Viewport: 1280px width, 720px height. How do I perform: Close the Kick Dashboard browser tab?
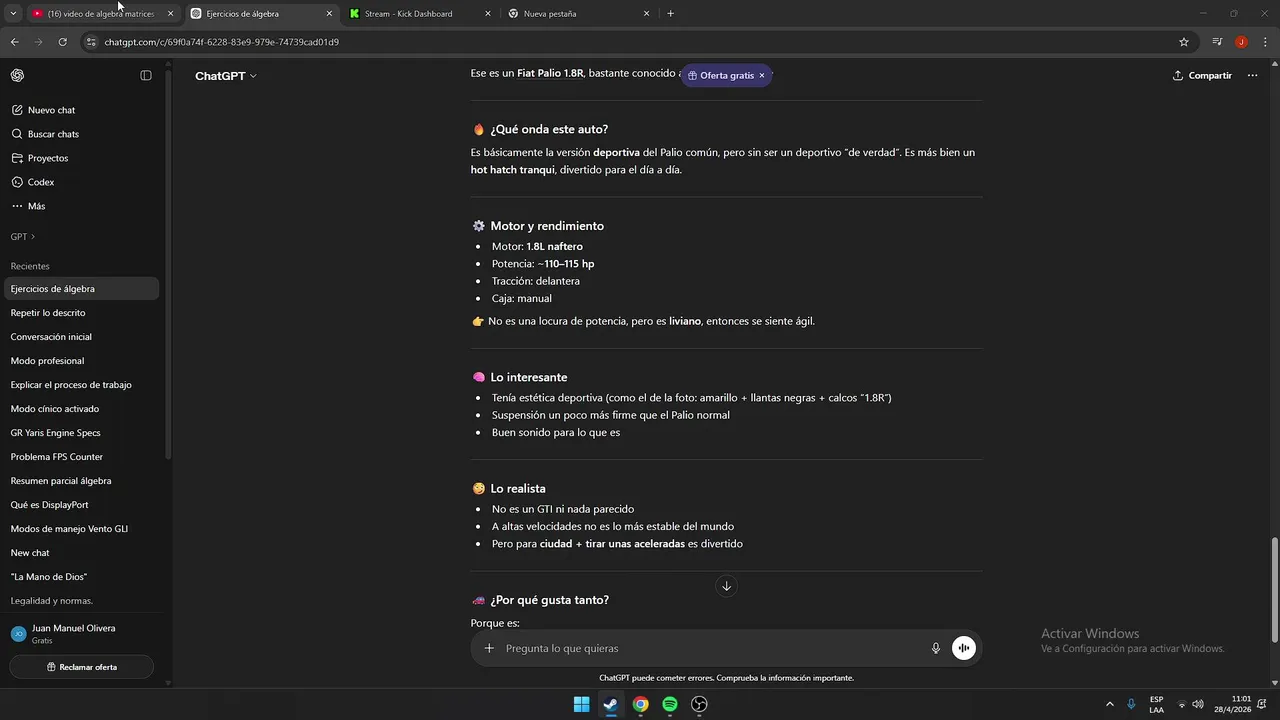click(488, 14)
